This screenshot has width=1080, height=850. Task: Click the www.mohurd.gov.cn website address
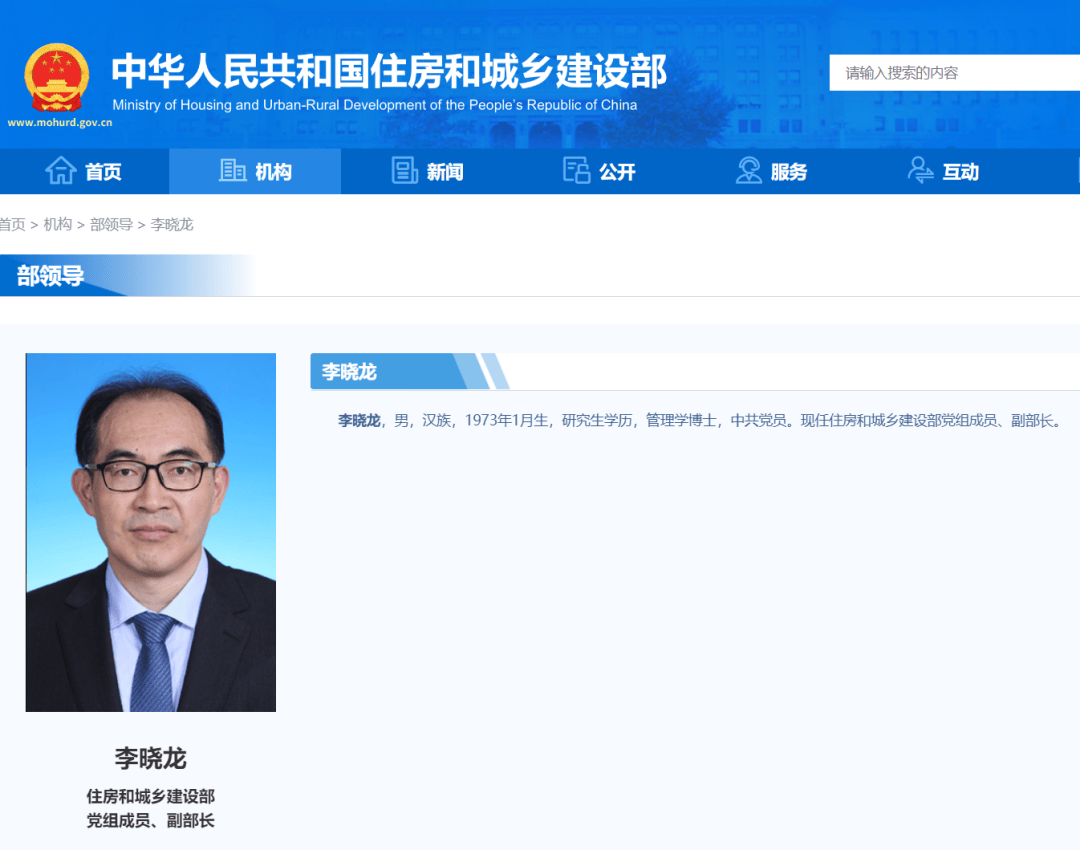pos(60,123)
